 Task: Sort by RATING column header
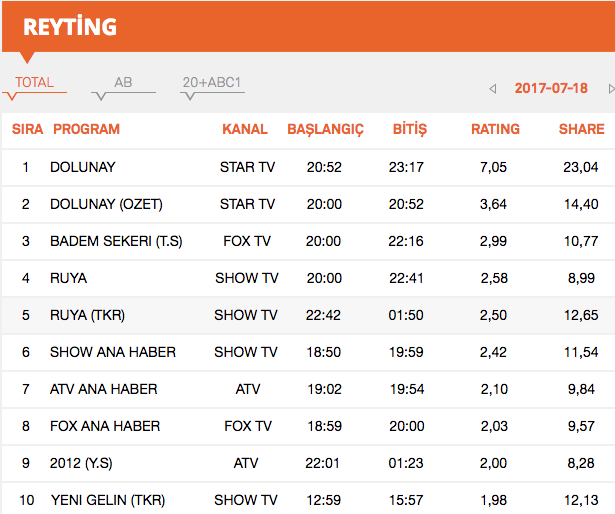(495, 129)
